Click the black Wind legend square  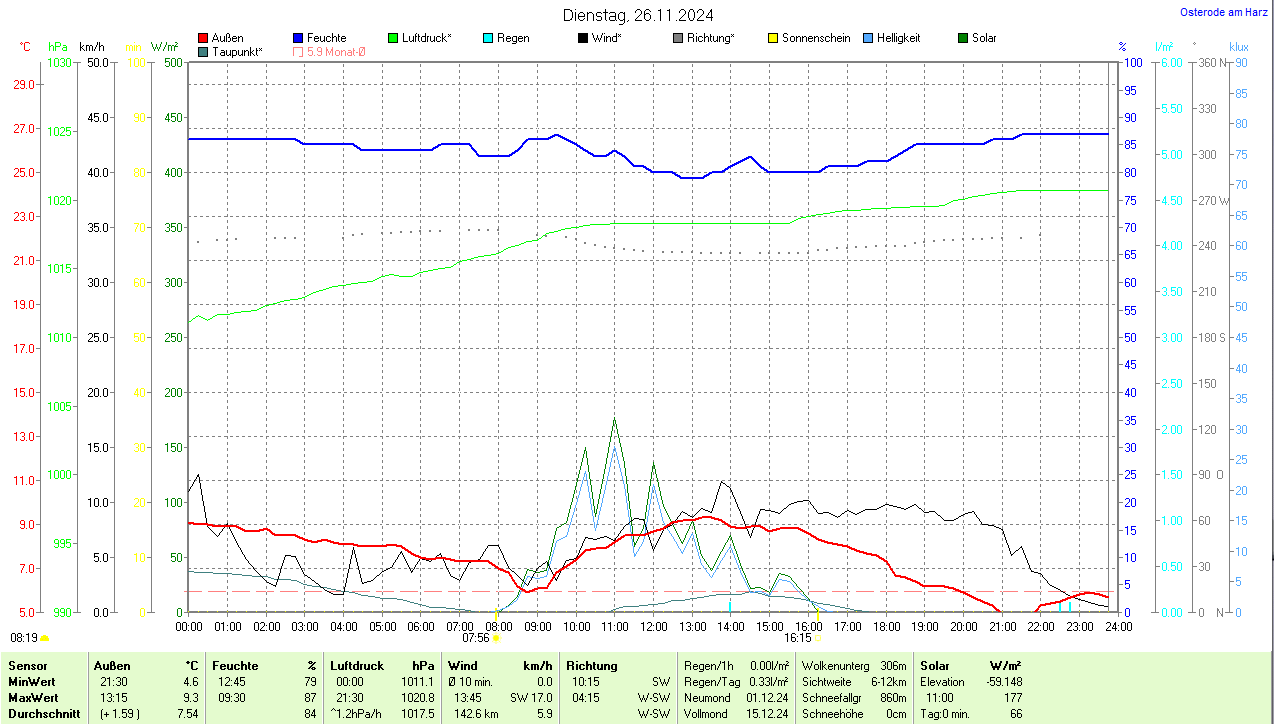click(x=583, y=38)
